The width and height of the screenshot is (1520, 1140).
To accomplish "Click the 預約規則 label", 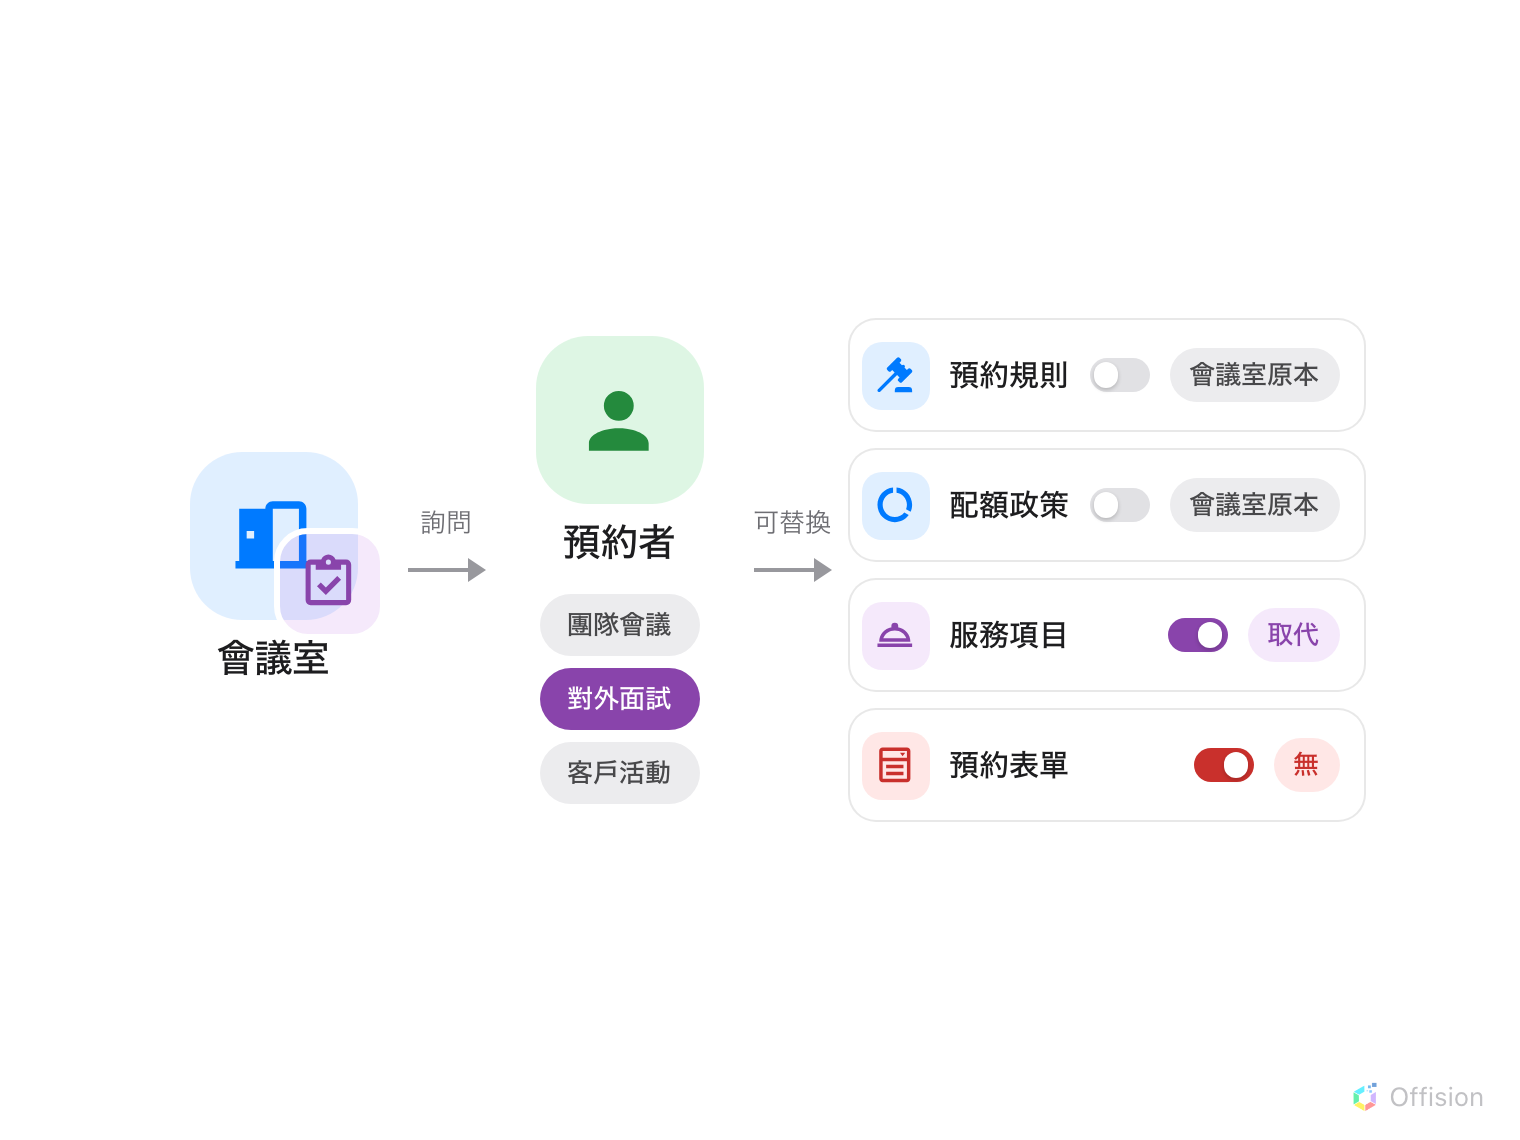I will point(1009,375).
